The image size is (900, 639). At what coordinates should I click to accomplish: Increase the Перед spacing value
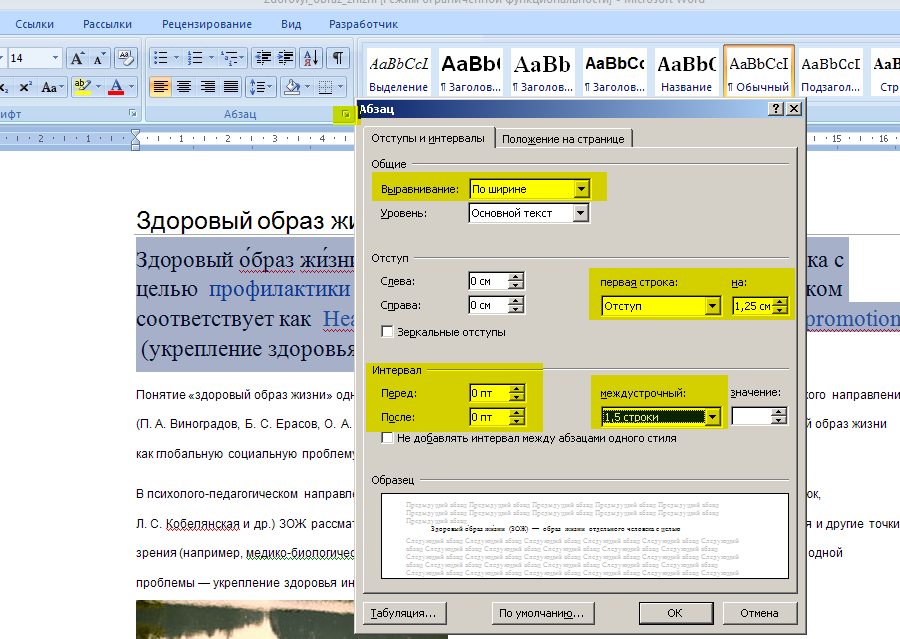coord(517,389)
